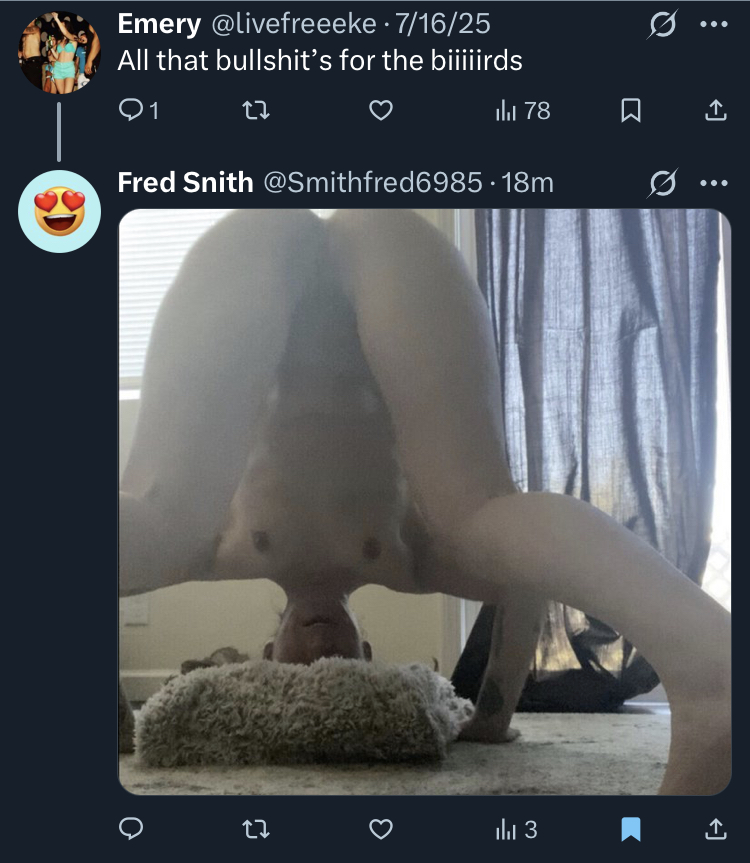
Task: Bookmark Emery's tweet
Action: 631,110
